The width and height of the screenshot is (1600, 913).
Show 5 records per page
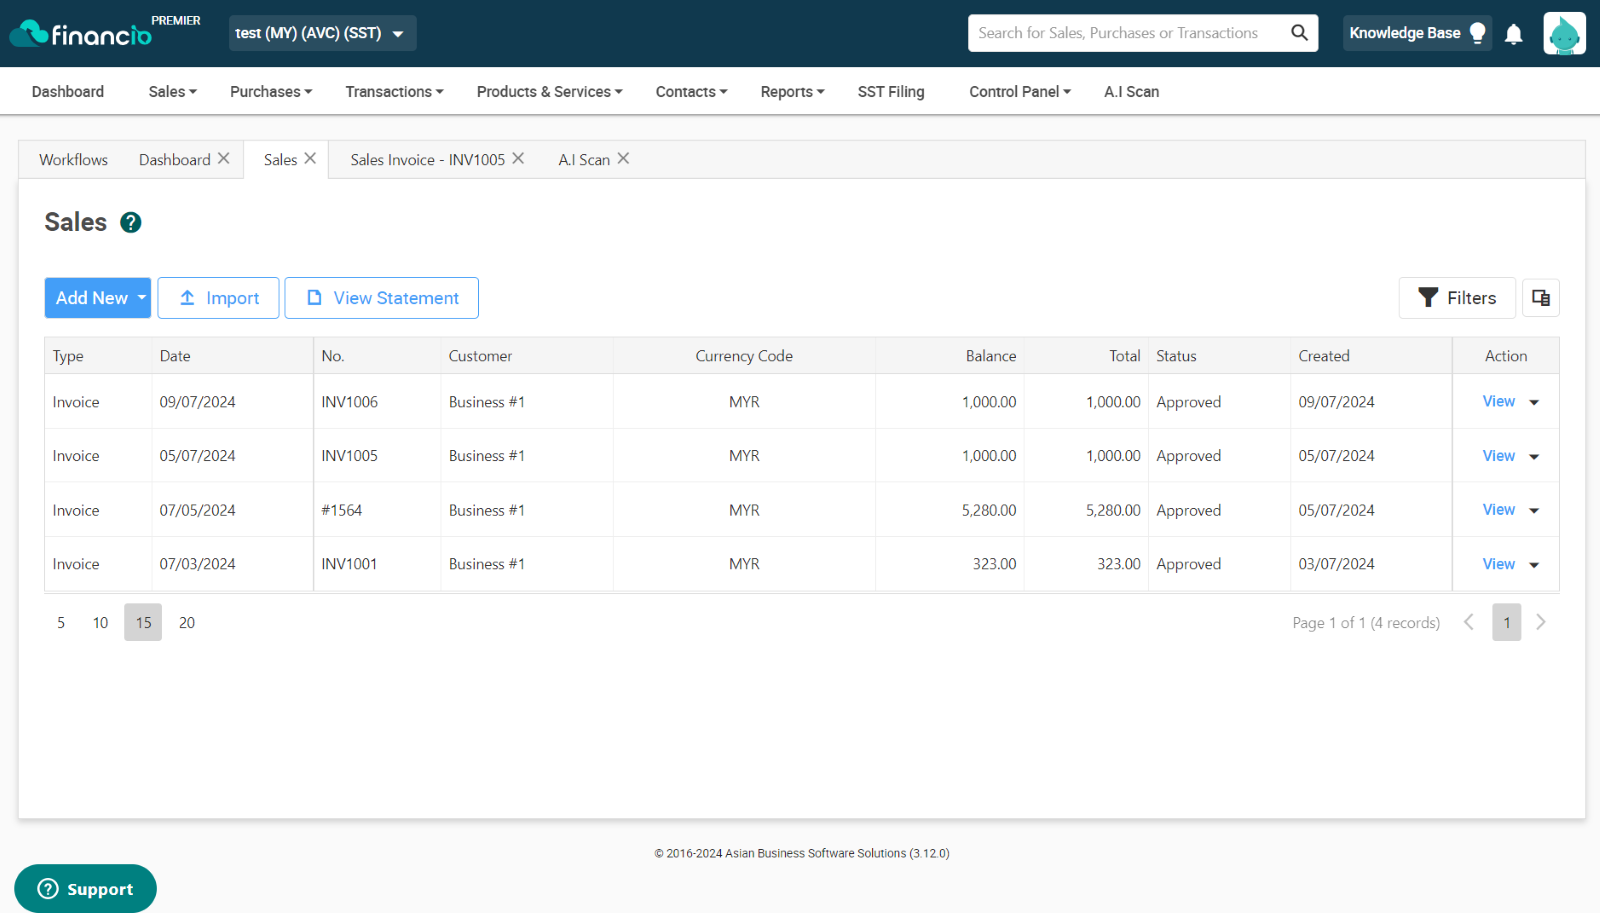coord(61,622)
